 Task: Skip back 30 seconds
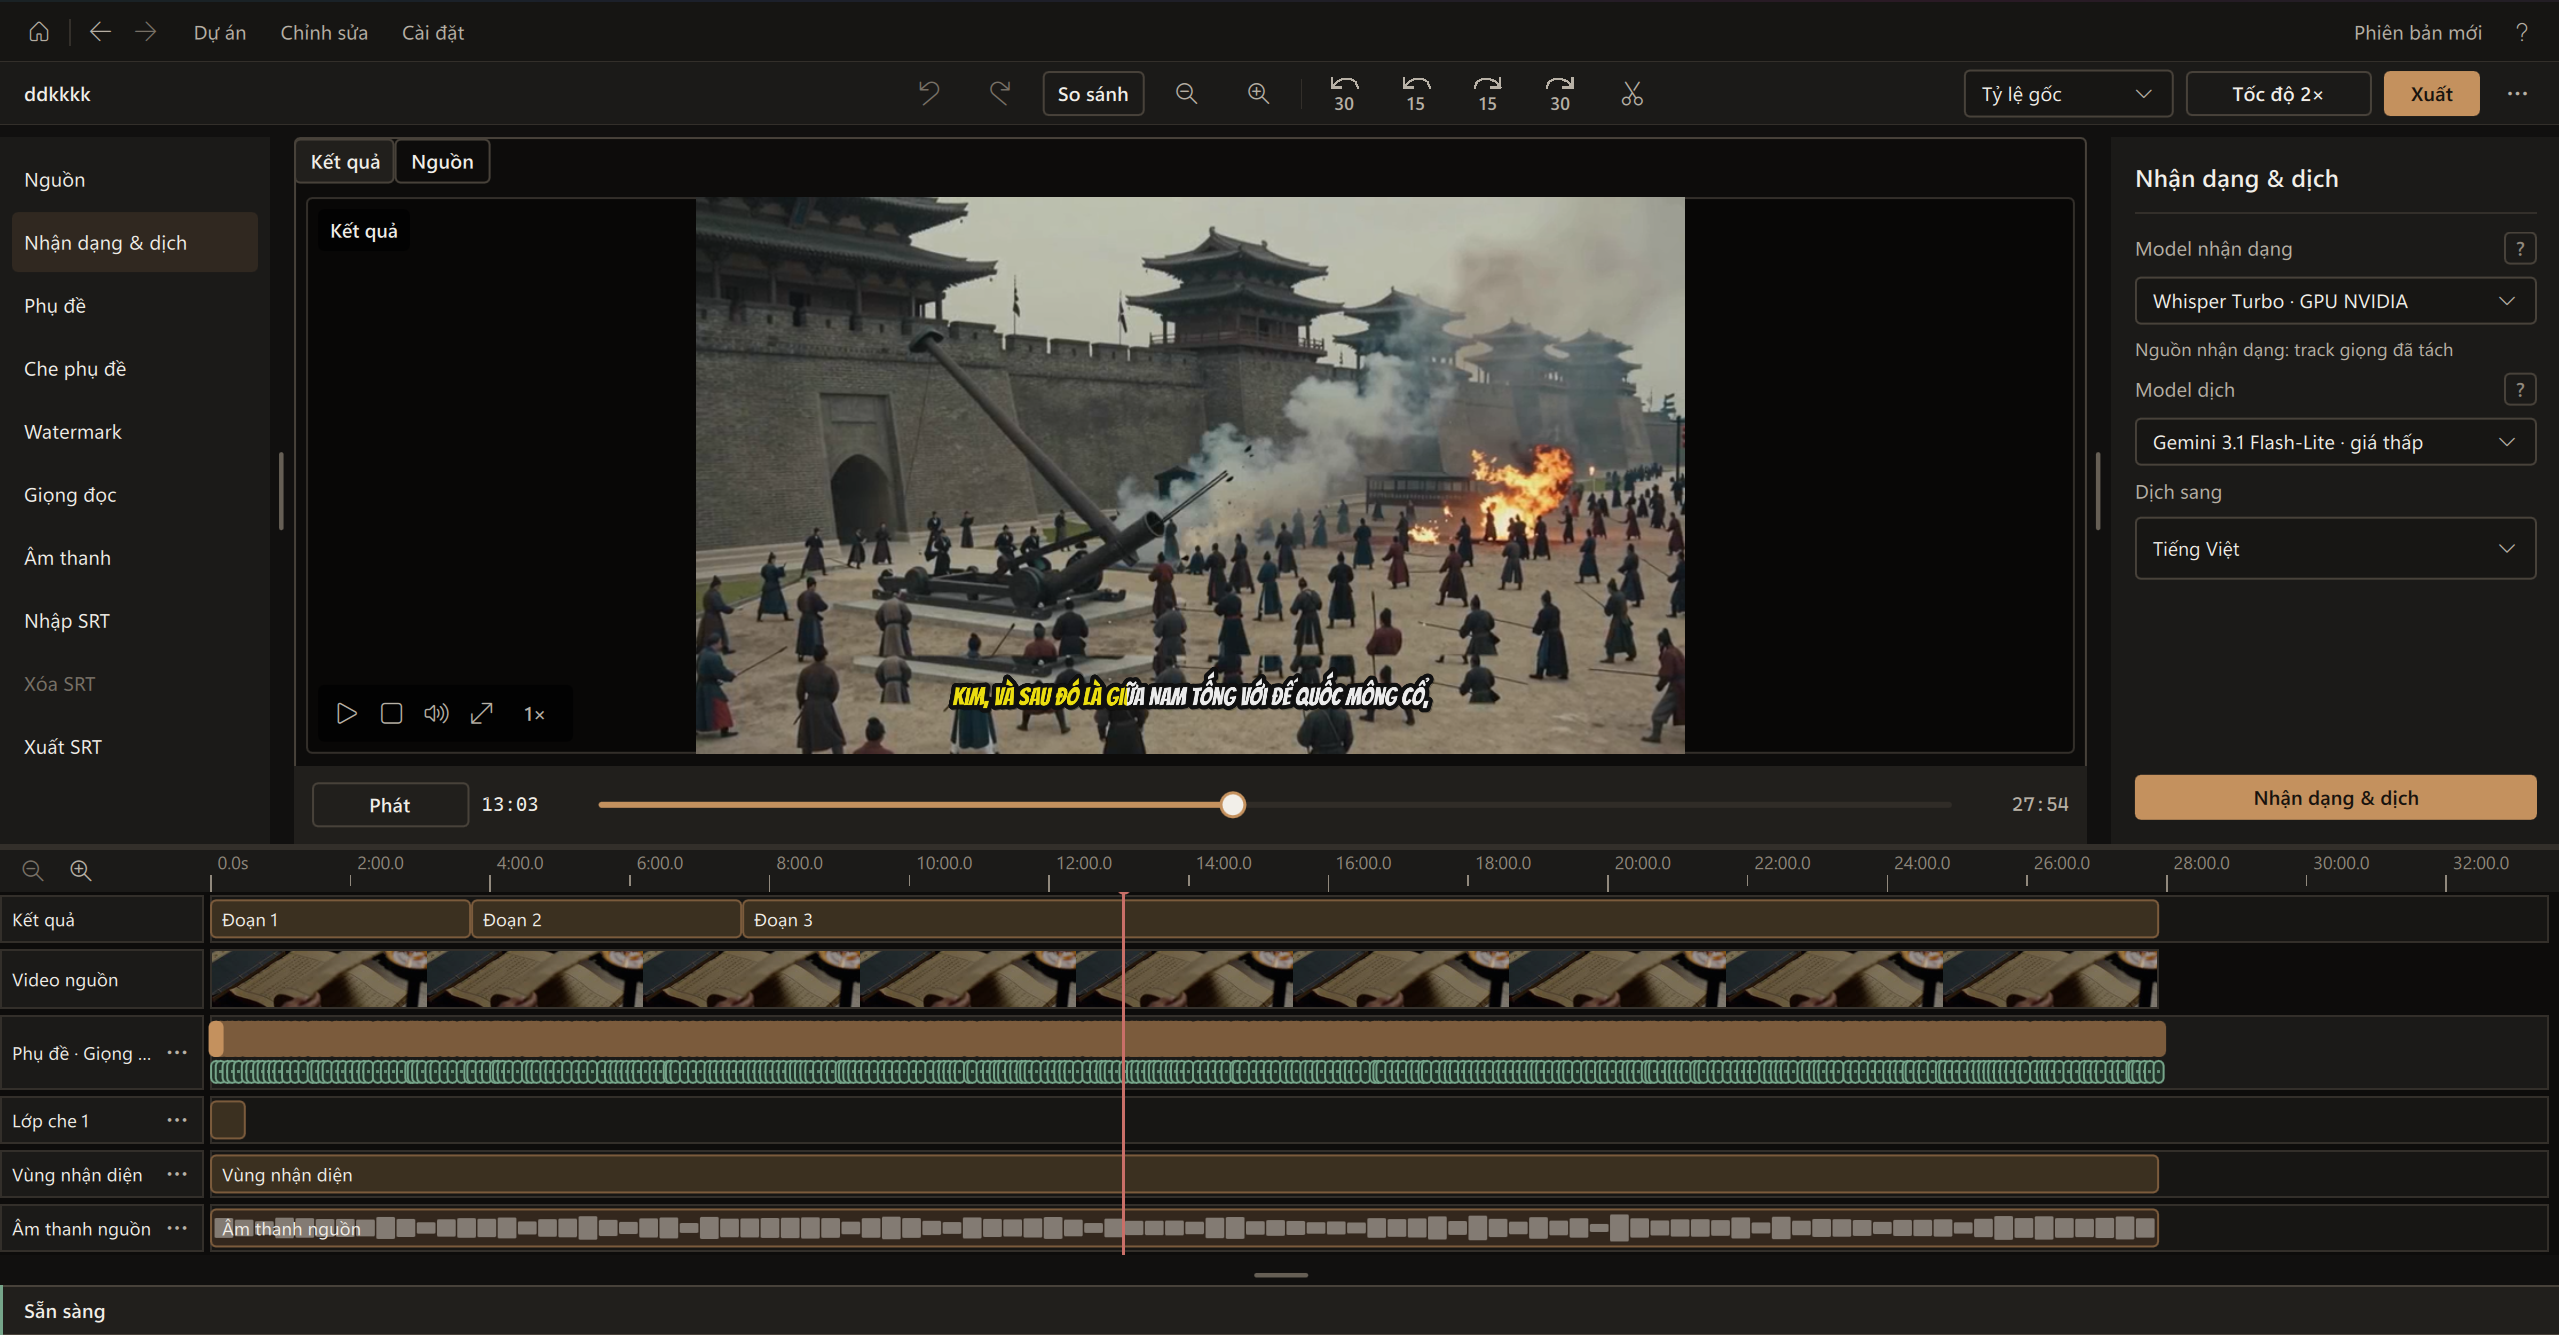(x=1344, y=93)
